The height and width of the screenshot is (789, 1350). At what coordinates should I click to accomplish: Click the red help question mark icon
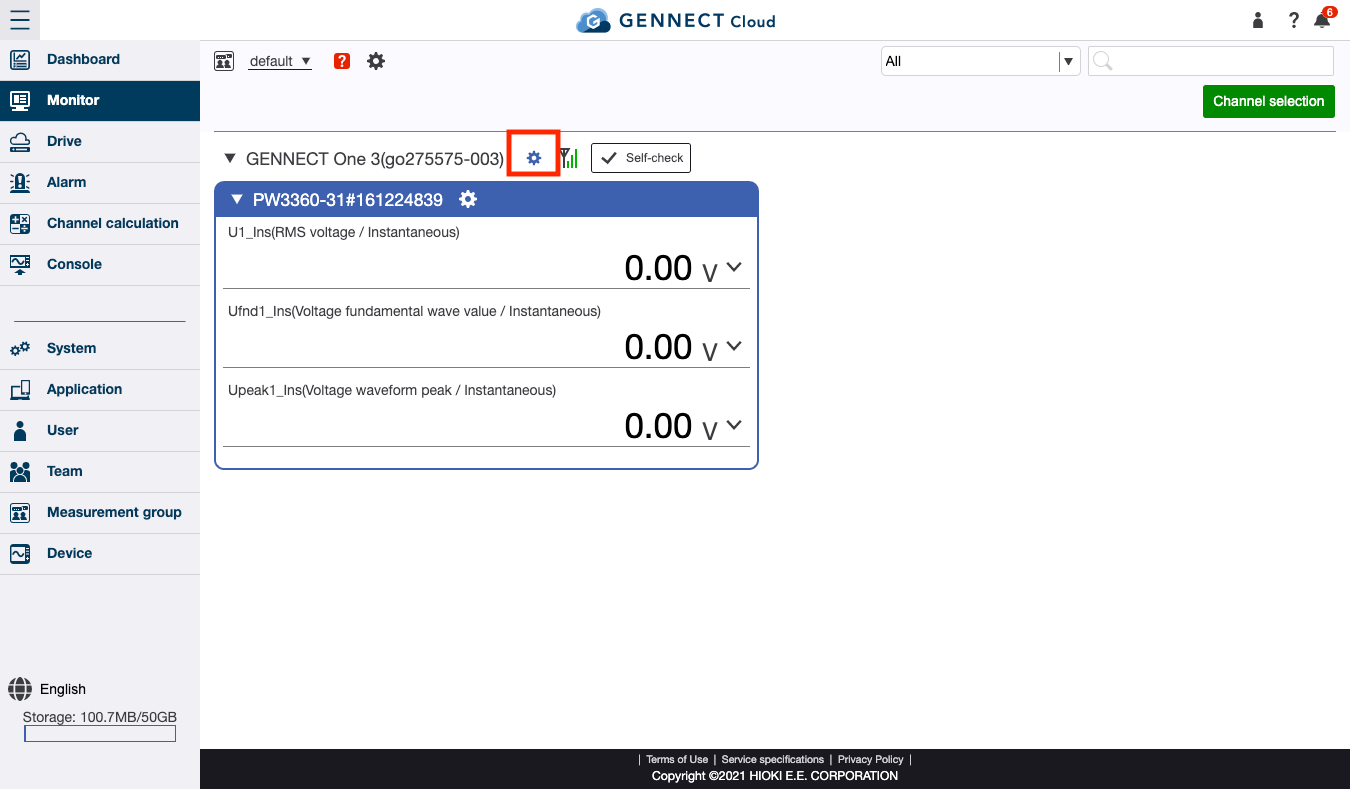click(x=341, y=61)
